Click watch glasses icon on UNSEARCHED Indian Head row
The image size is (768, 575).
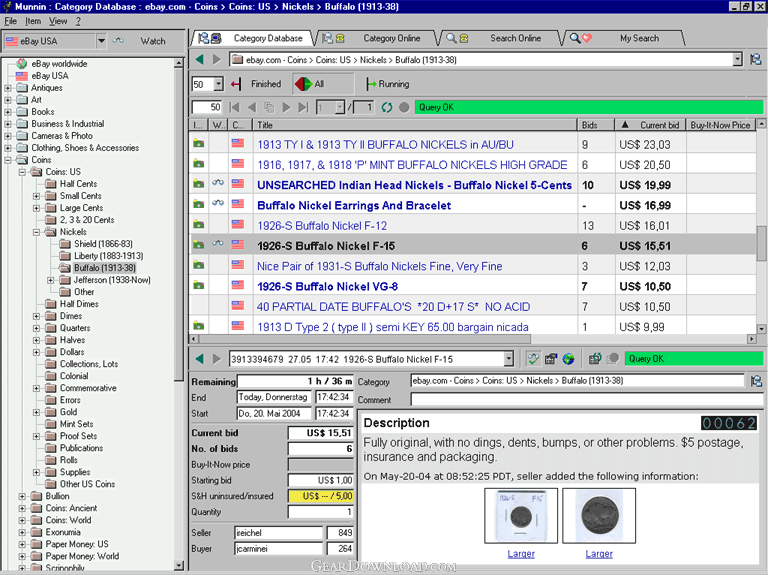coord(218,183)
